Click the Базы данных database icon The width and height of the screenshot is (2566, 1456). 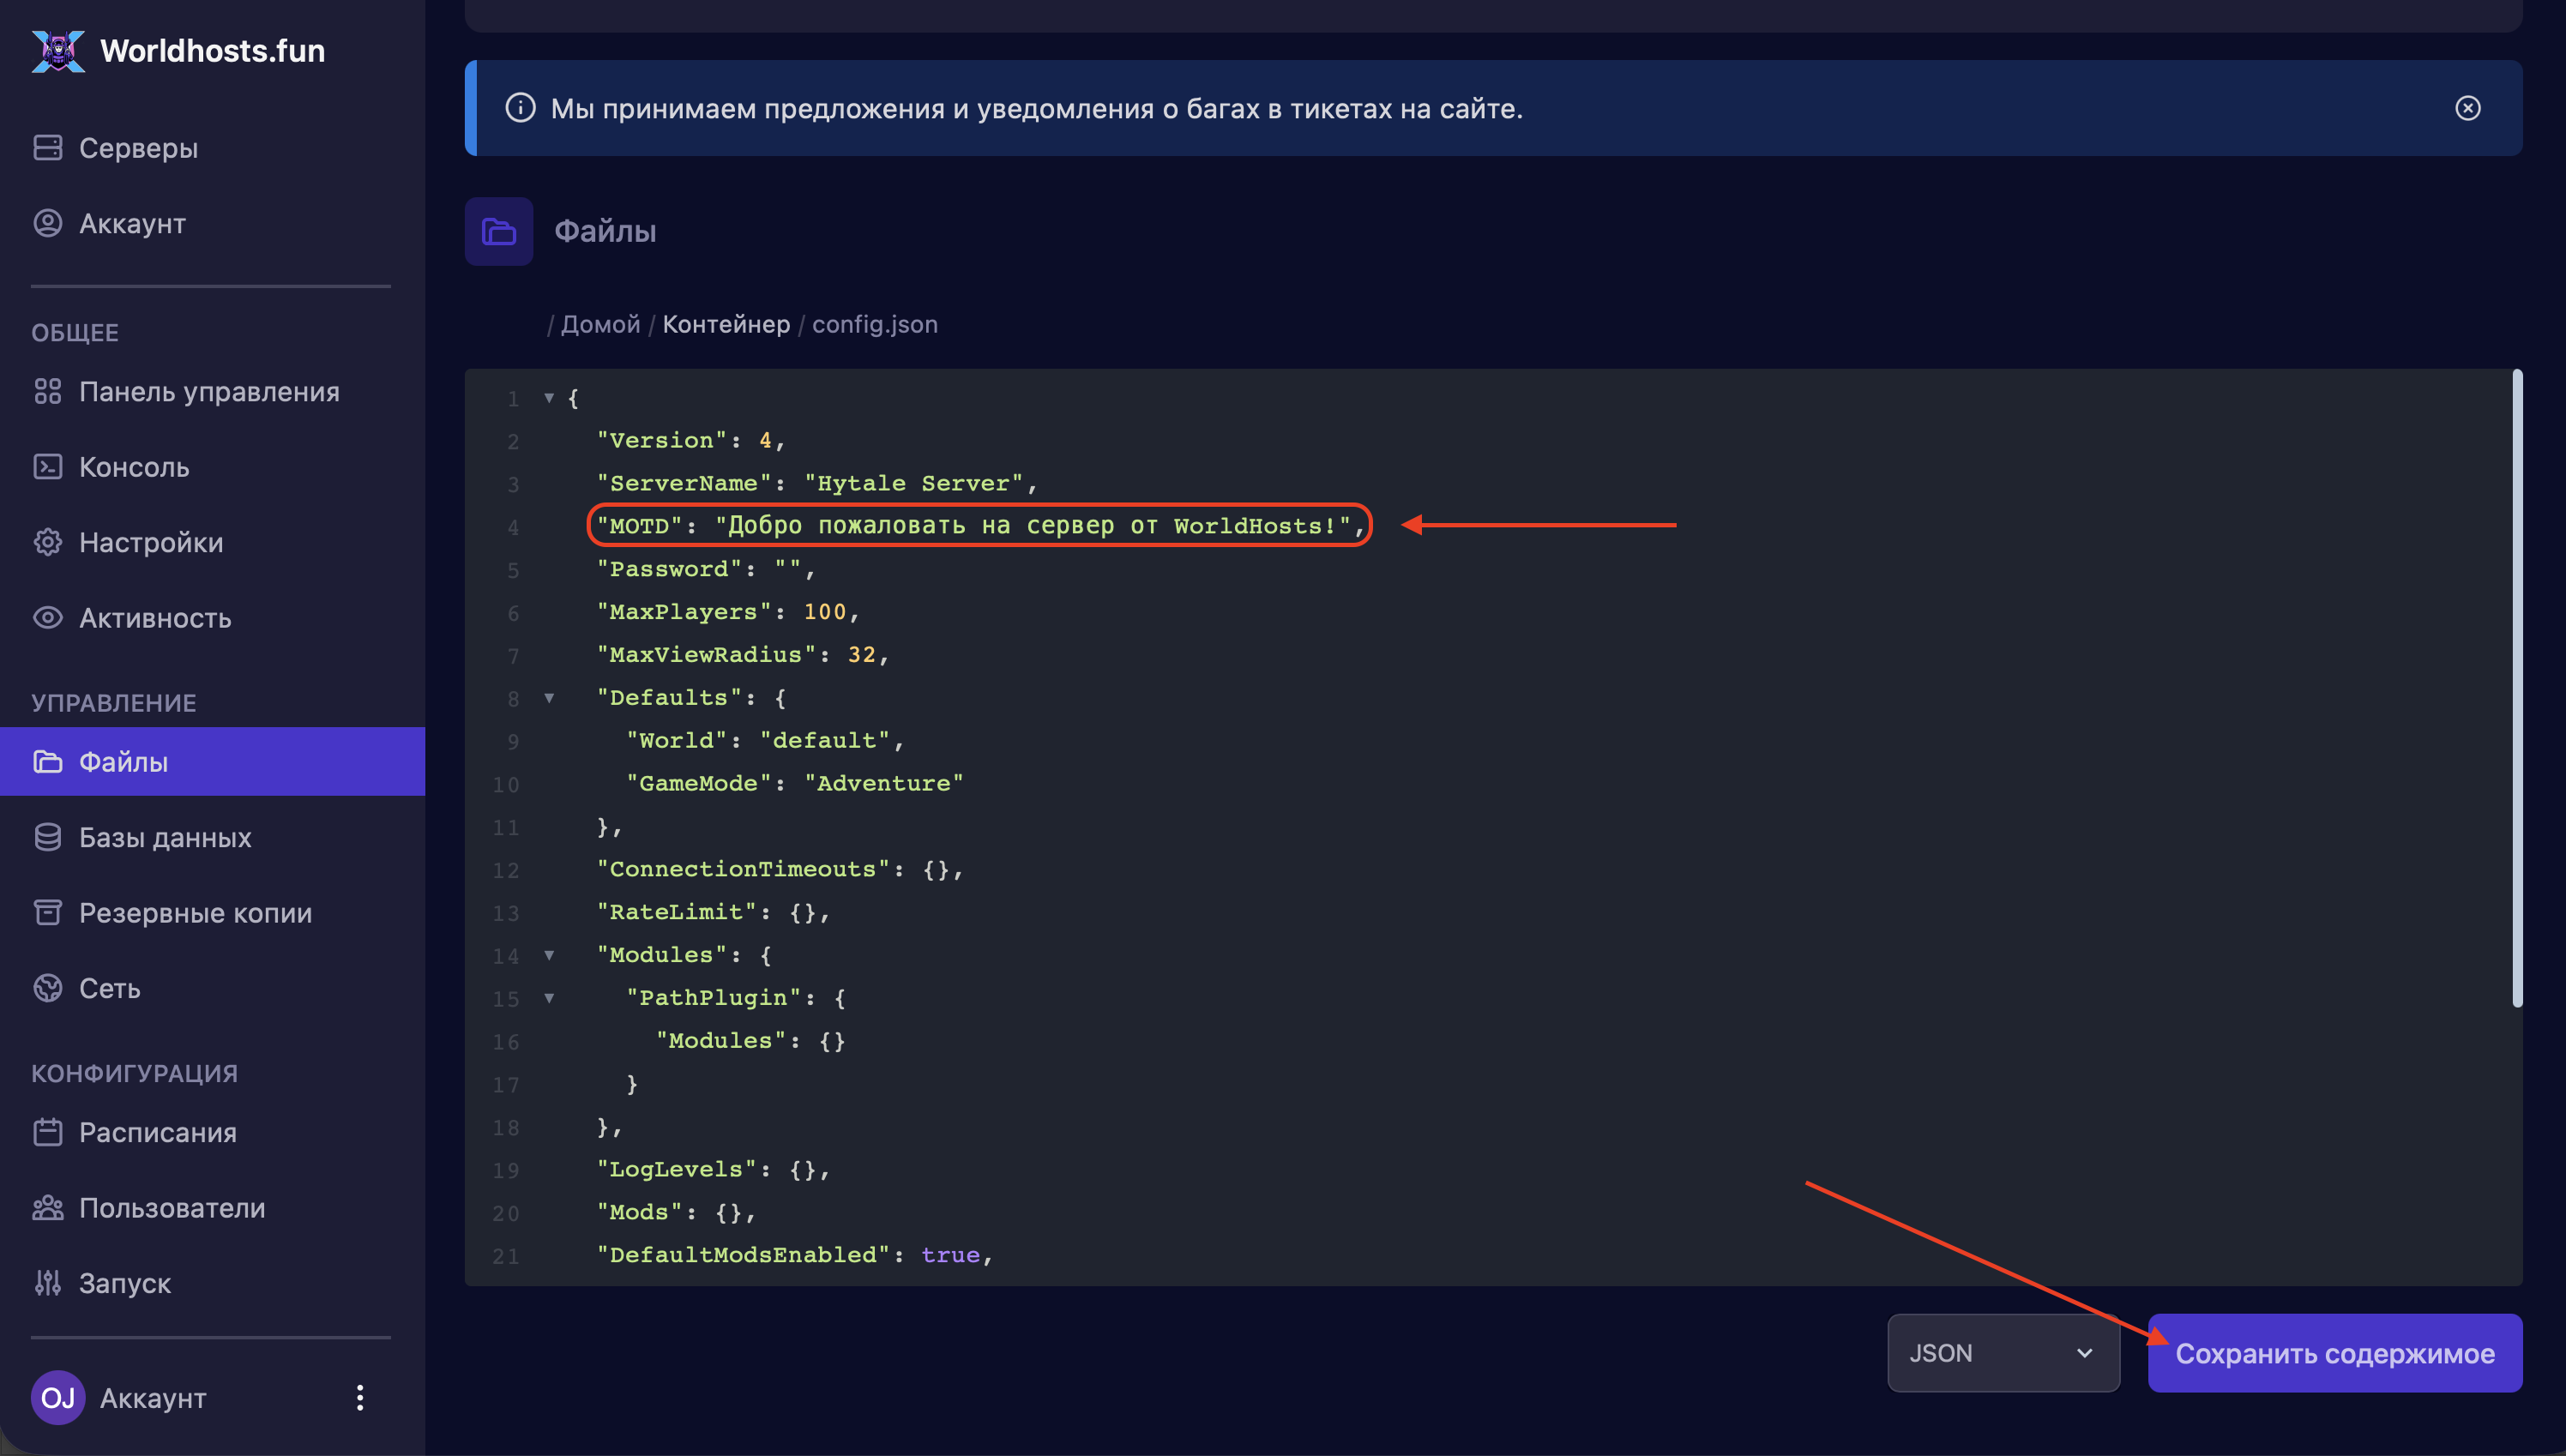tap(47, 837)
